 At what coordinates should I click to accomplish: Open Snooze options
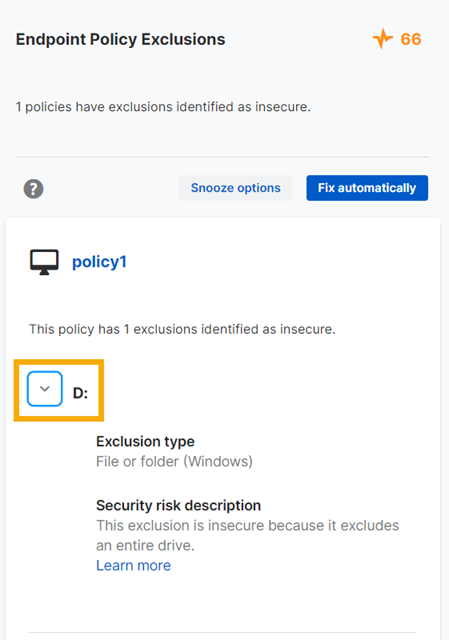(x=236, y=188)
